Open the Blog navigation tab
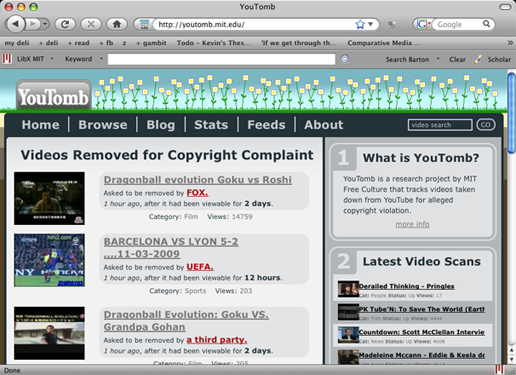516x375 pixels. coord(161,125)
